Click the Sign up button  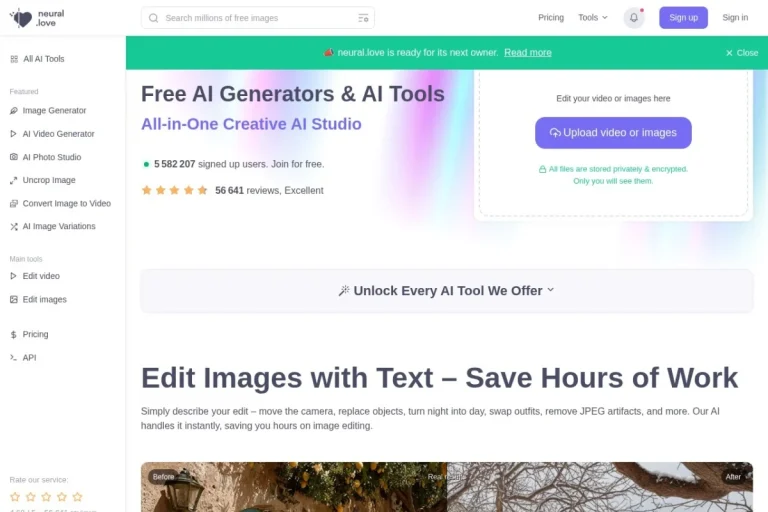pos(683,18)
